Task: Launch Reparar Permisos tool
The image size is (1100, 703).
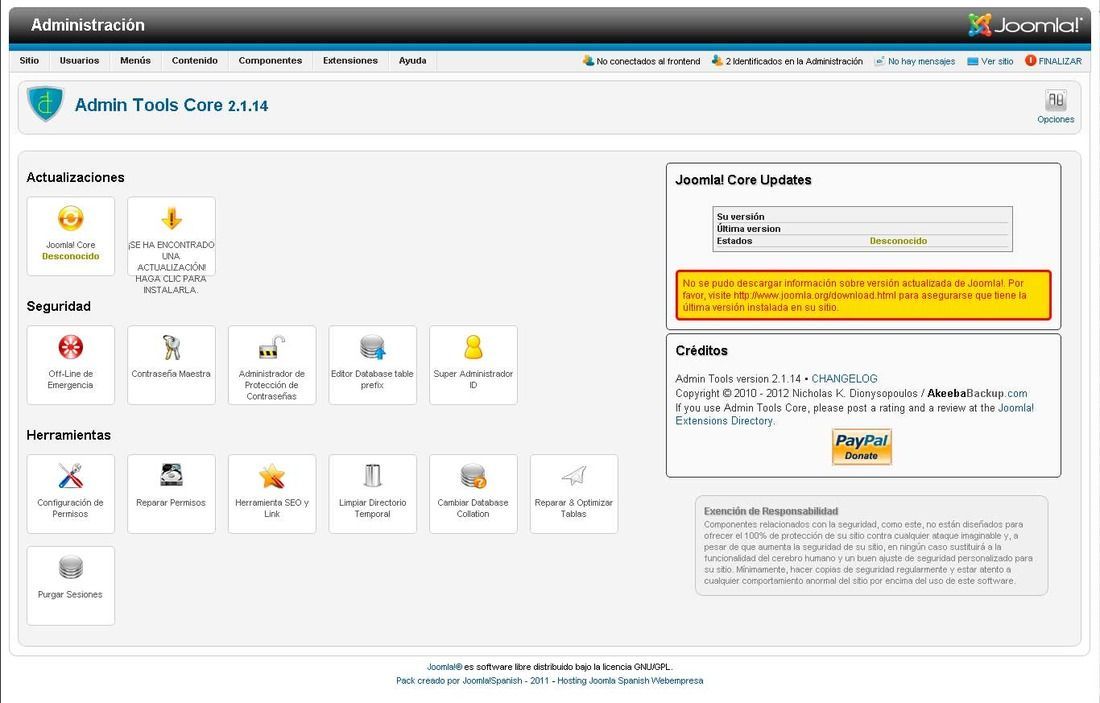Action: click(x=171, y=494)
